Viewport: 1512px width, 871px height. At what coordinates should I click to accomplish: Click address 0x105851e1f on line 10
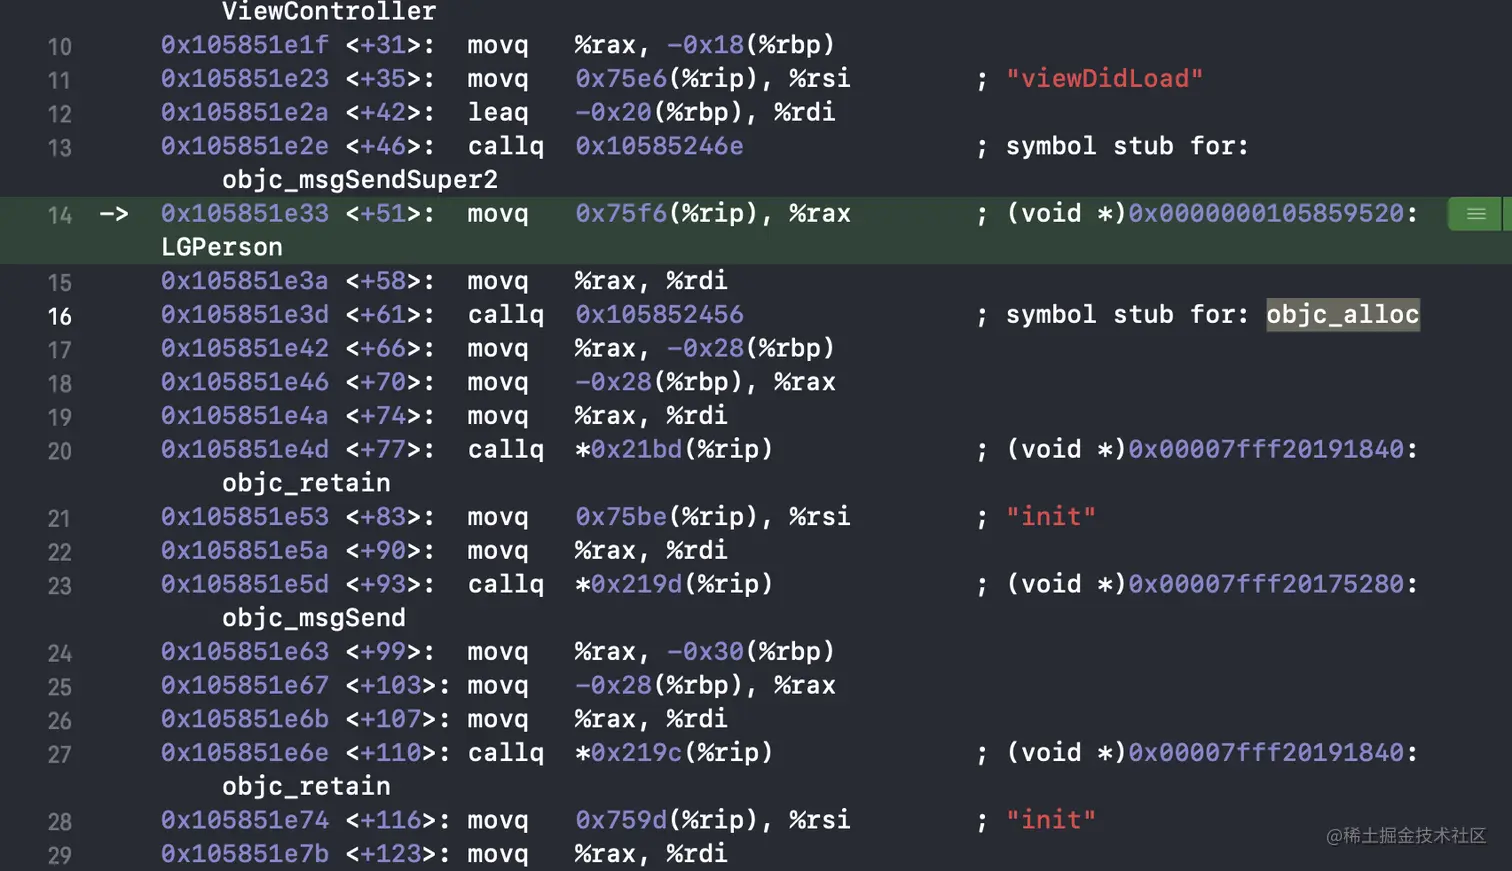244,45
